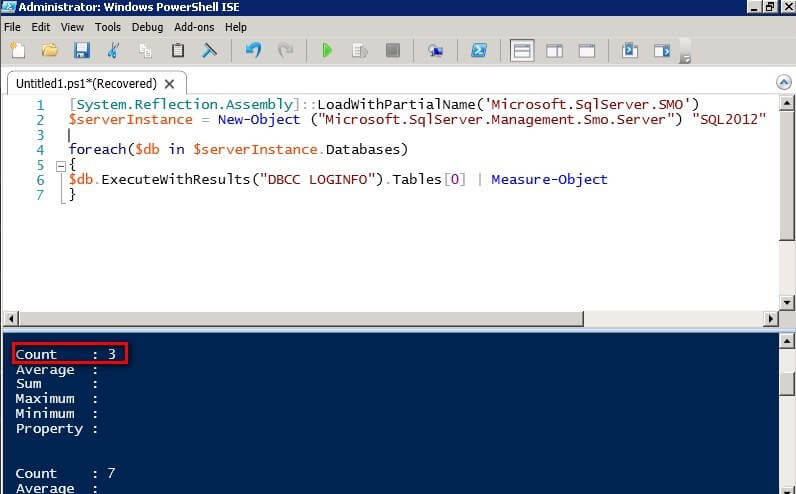Run selection with the Run Selection icon

coord(359,50)
